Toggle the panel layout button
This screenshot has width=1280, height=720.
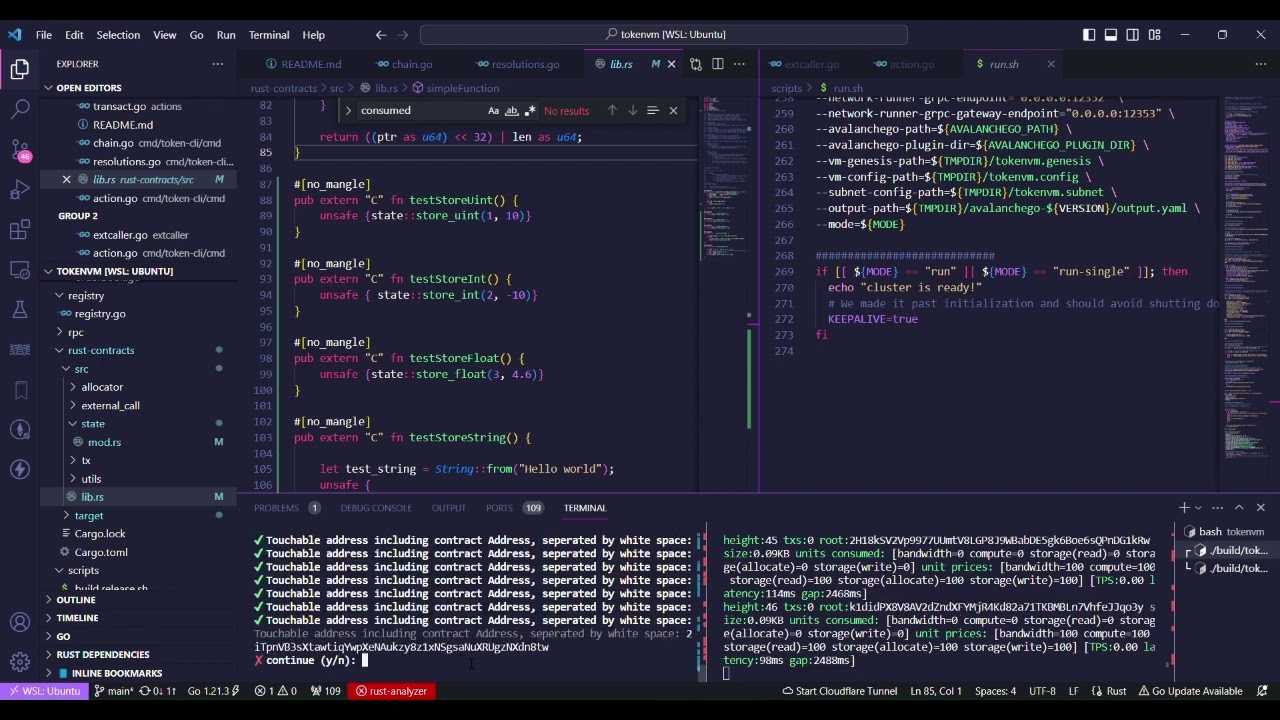point(1111,35)
